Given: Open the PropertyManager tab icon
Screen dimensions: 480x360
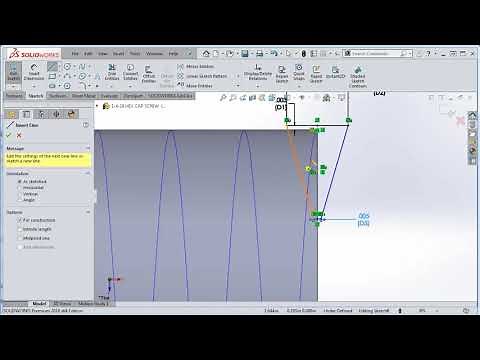Looking at the screenshot, I should point(26,114).
